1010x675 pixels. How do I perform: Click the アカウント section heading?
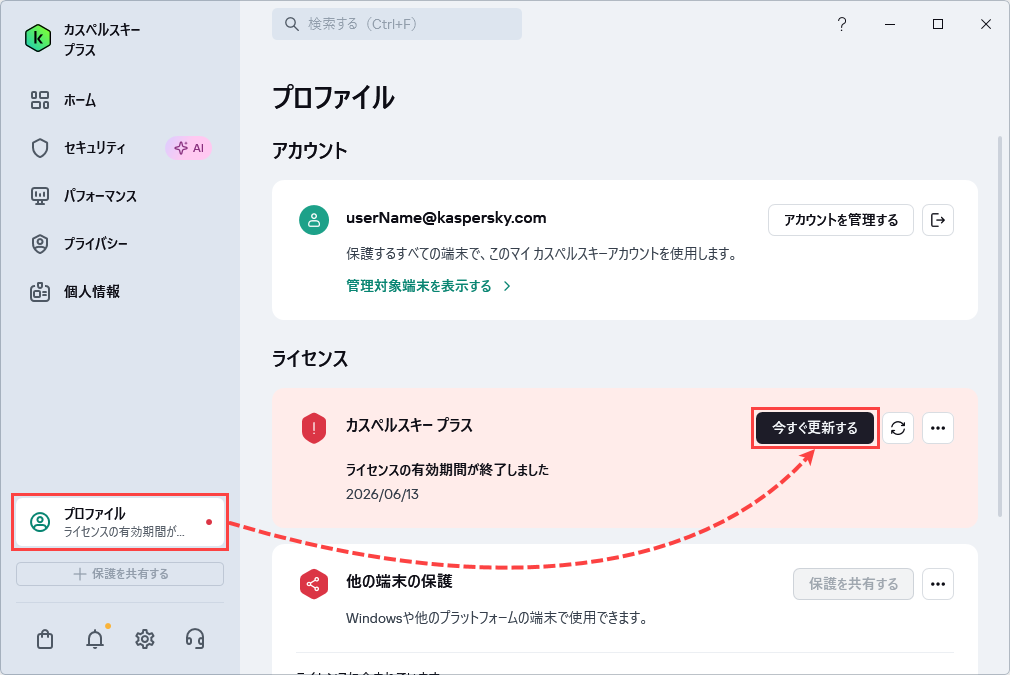[310, 151]
